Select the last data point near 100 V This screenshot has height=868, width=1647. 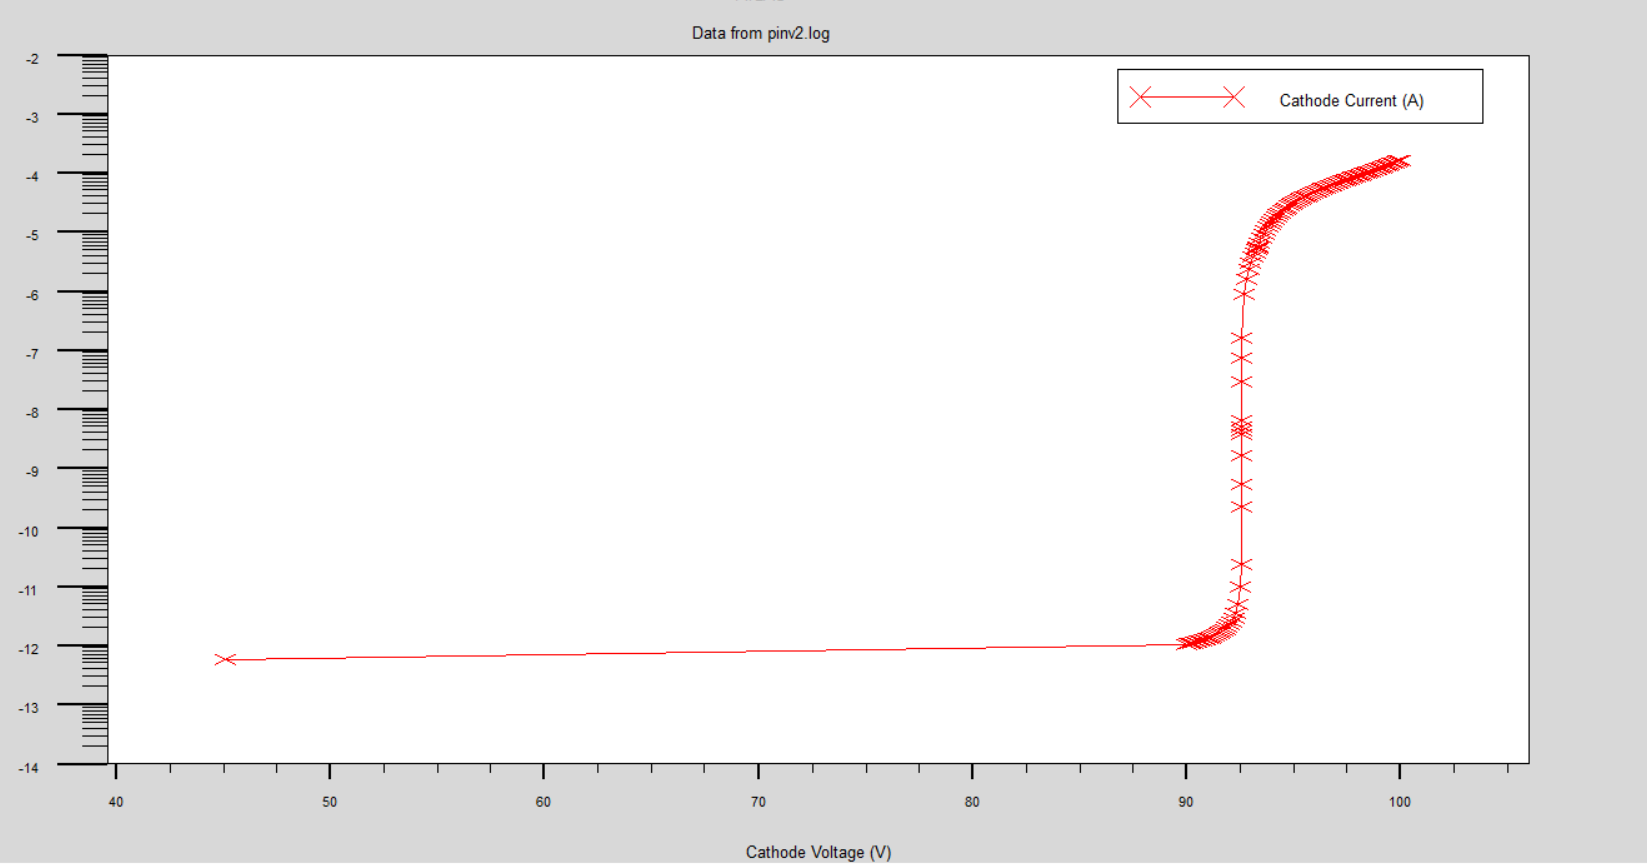tap(1400, 161)
